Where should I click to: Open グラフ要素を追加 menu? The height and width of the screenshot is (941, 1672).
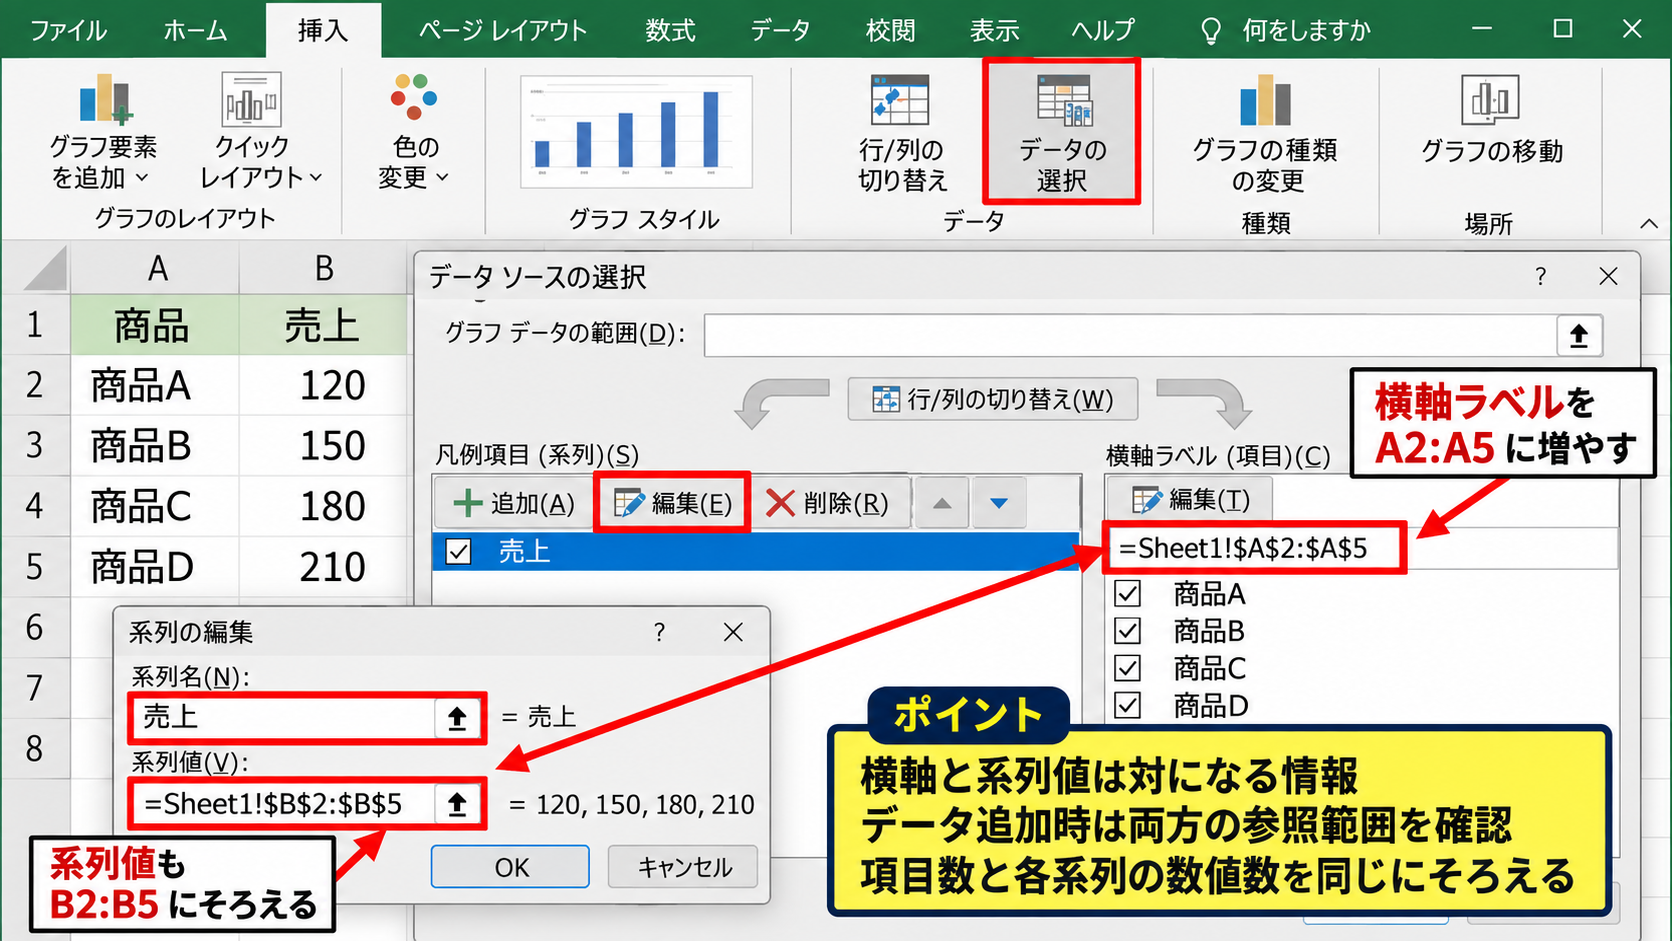[103, 132]
